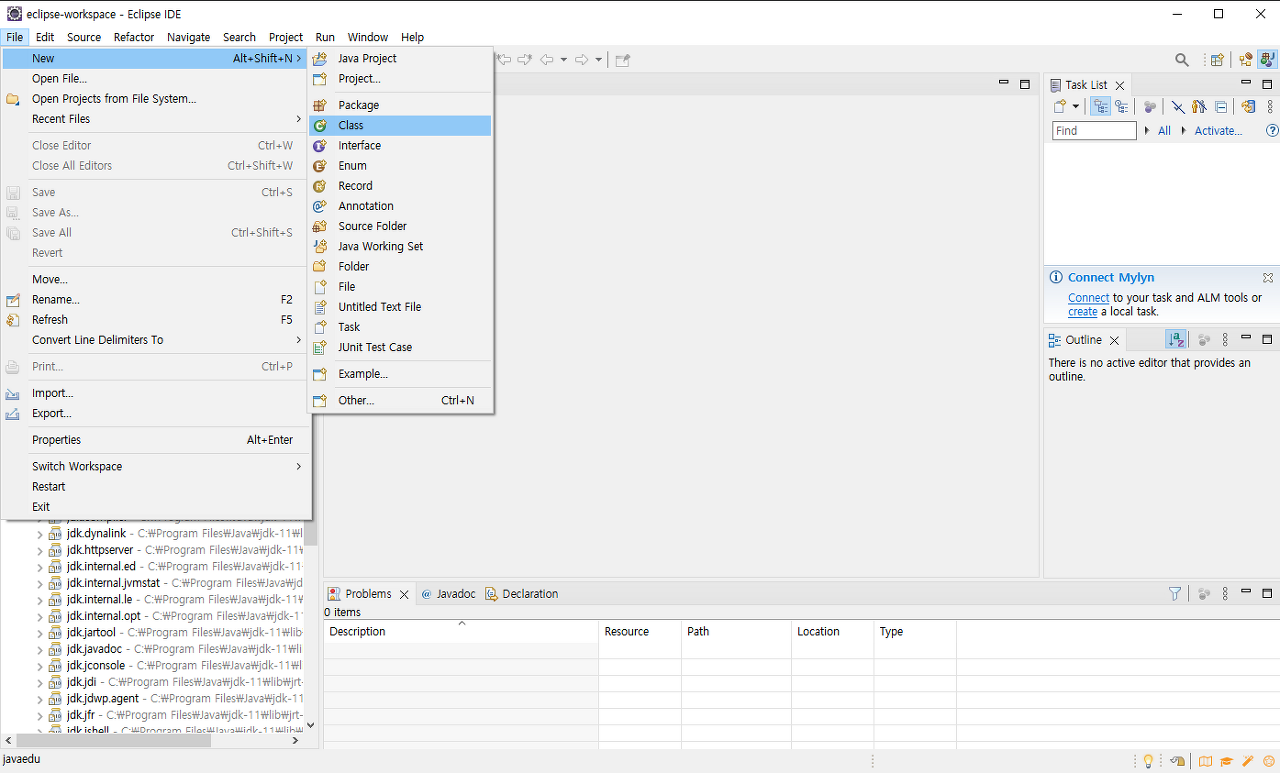This screenshot has height=773, width=1280.
Task: Select JUnit Test Case entry
Action: click(x=400, y=347)
